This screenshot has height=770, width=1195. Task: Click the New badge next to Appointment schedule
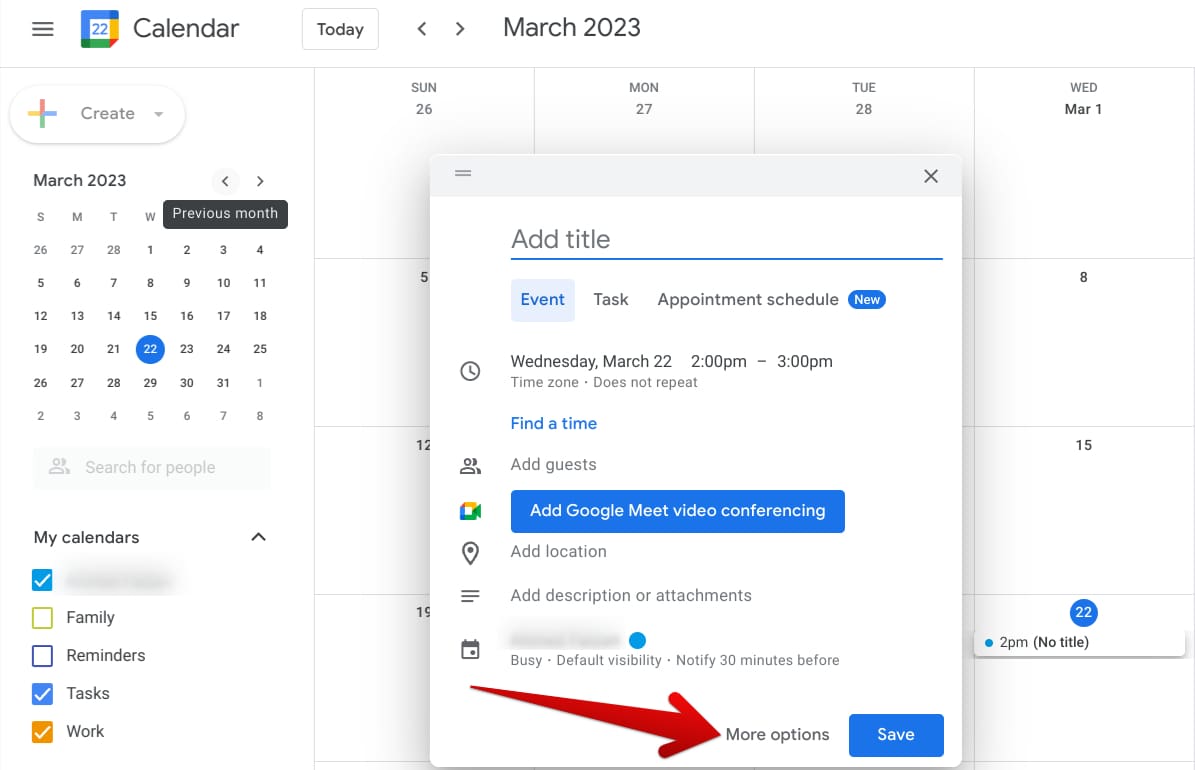click(x=867, y=300)
